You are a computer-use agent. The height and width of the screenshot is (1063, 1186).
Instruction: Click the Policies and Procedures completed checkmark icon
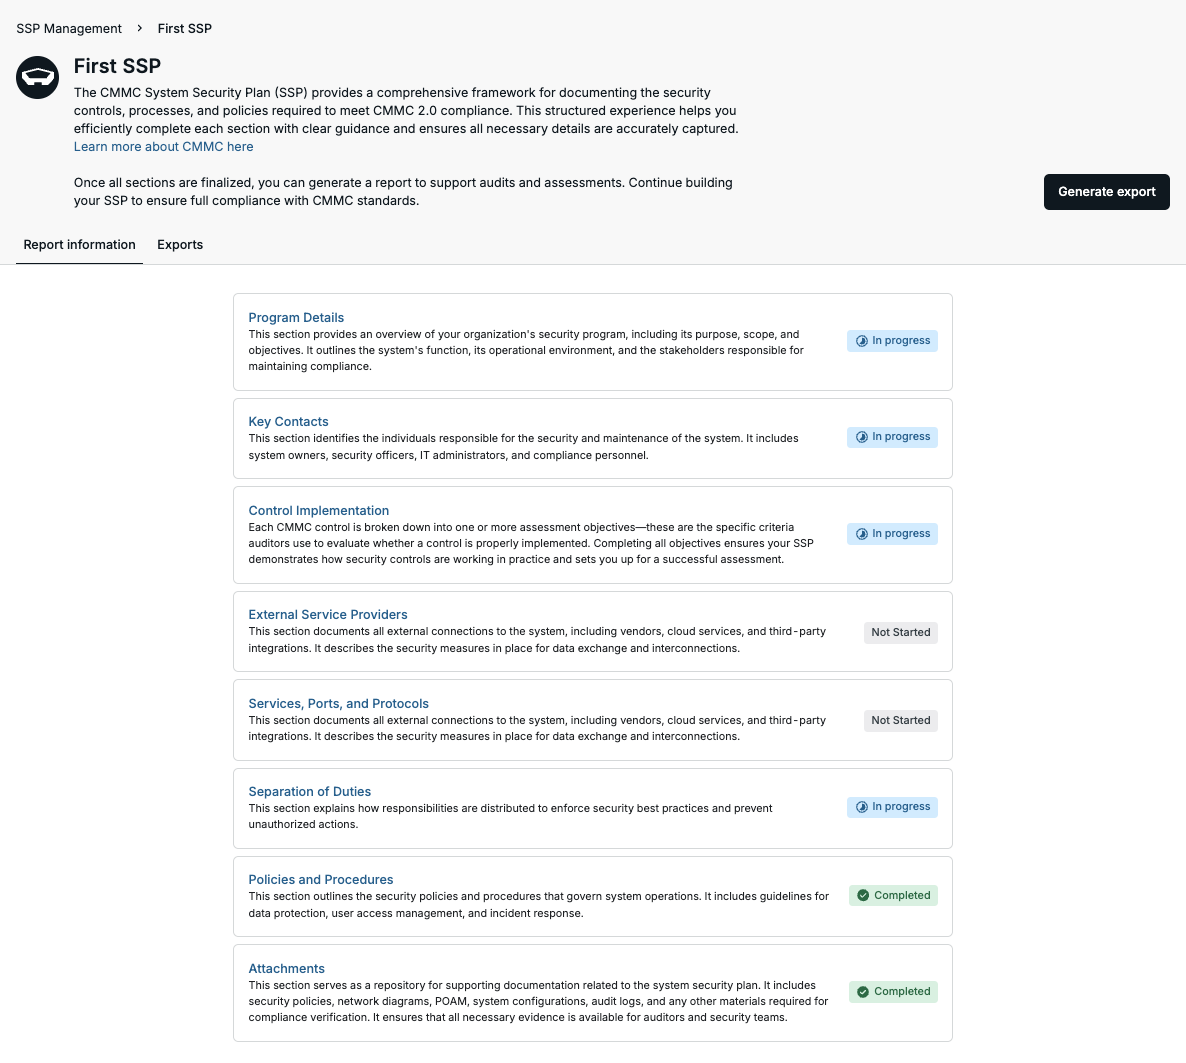point(863,896)
